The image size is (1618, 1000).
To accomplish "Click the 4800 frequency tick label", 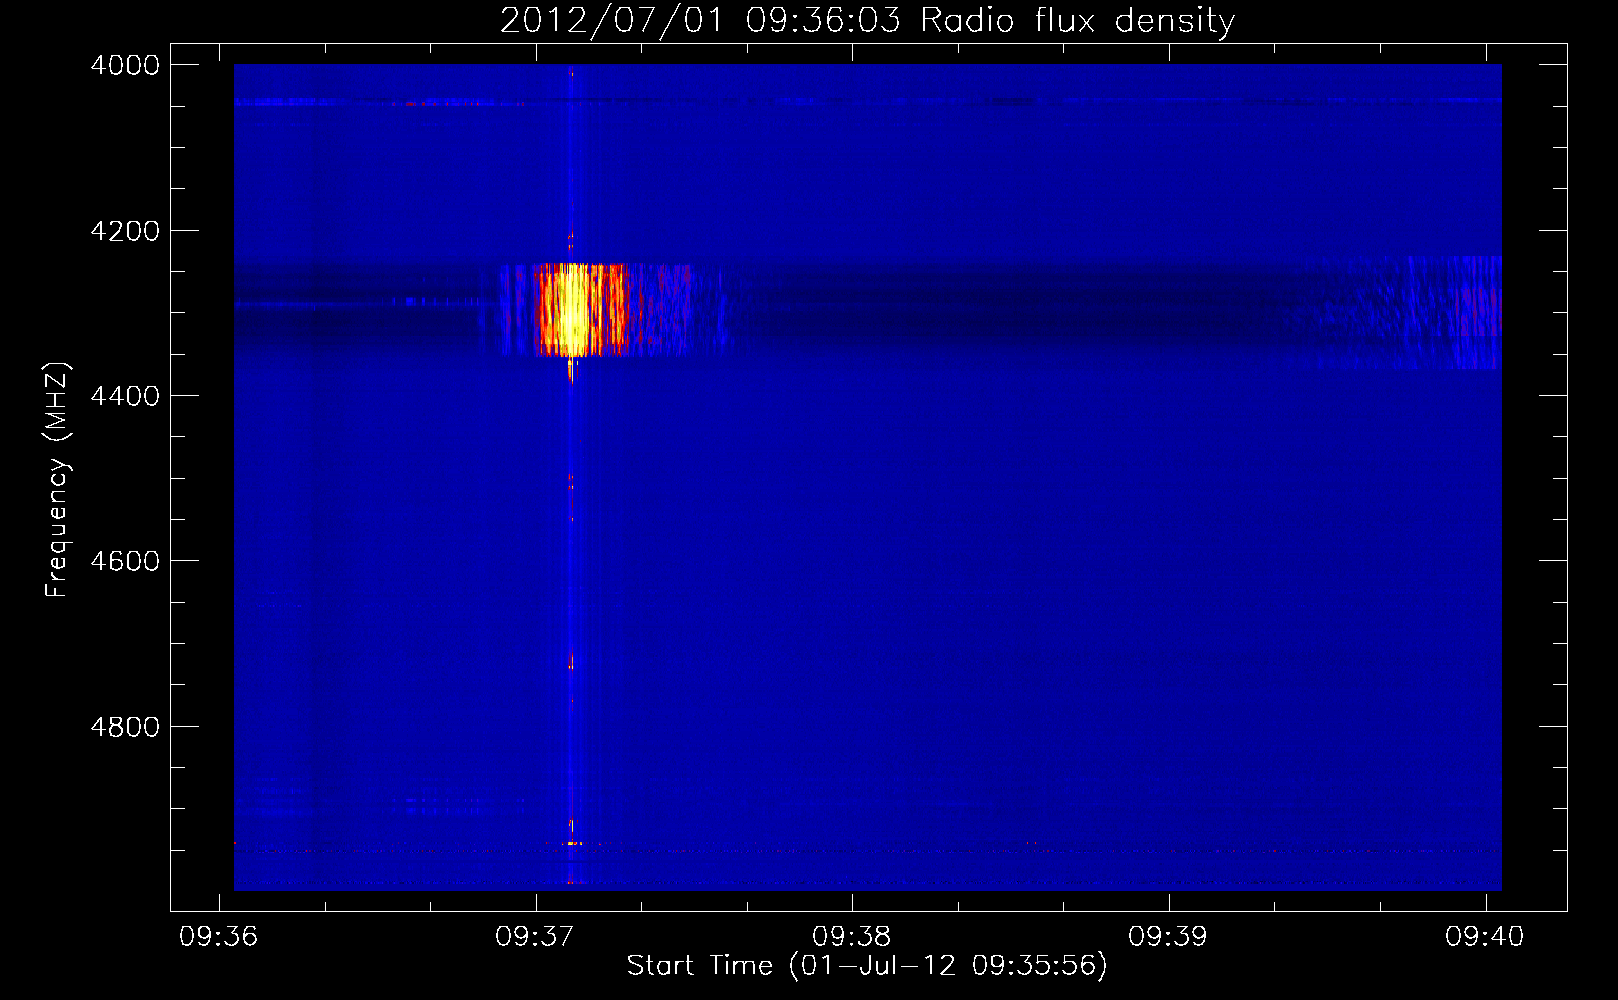I will coord(125,727).
